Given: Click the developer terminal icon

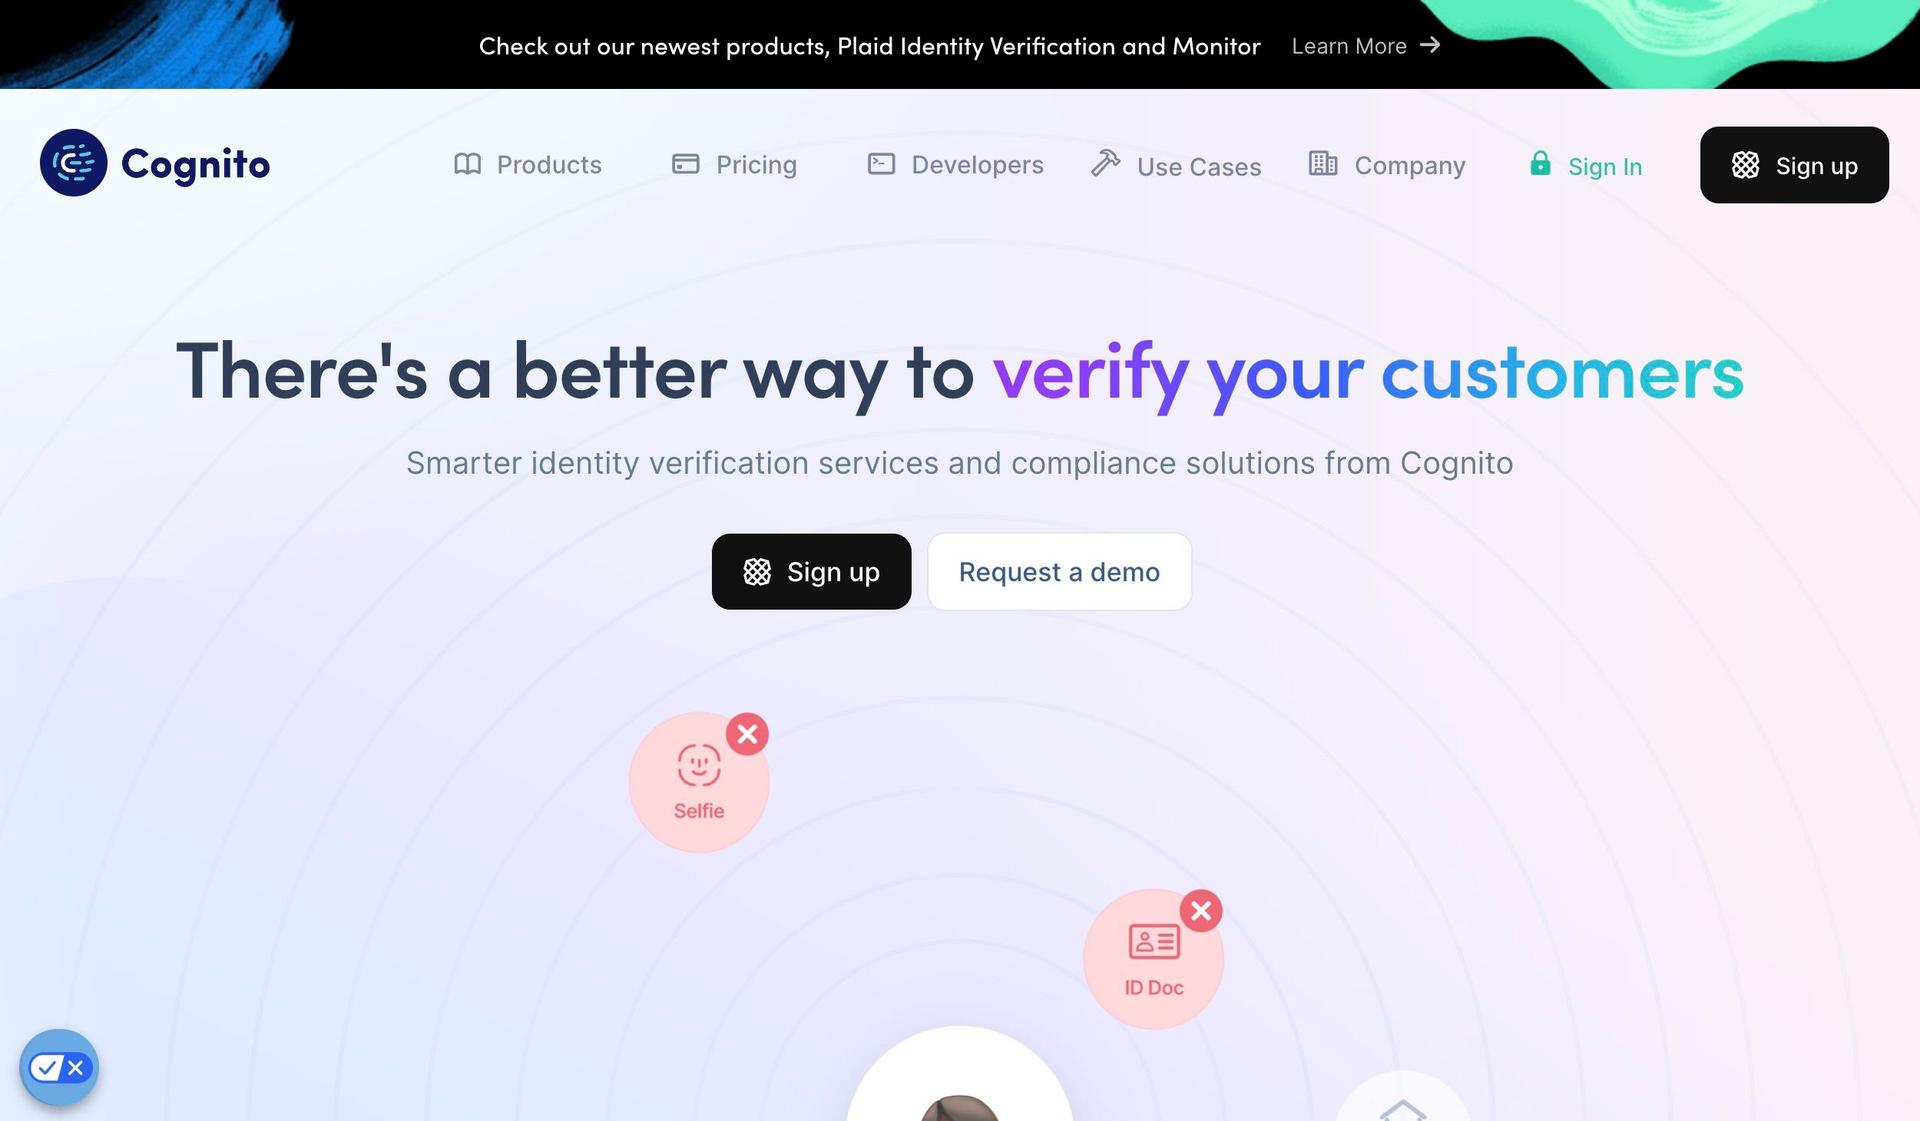Looking at the screenshot, I should (879, 163).
